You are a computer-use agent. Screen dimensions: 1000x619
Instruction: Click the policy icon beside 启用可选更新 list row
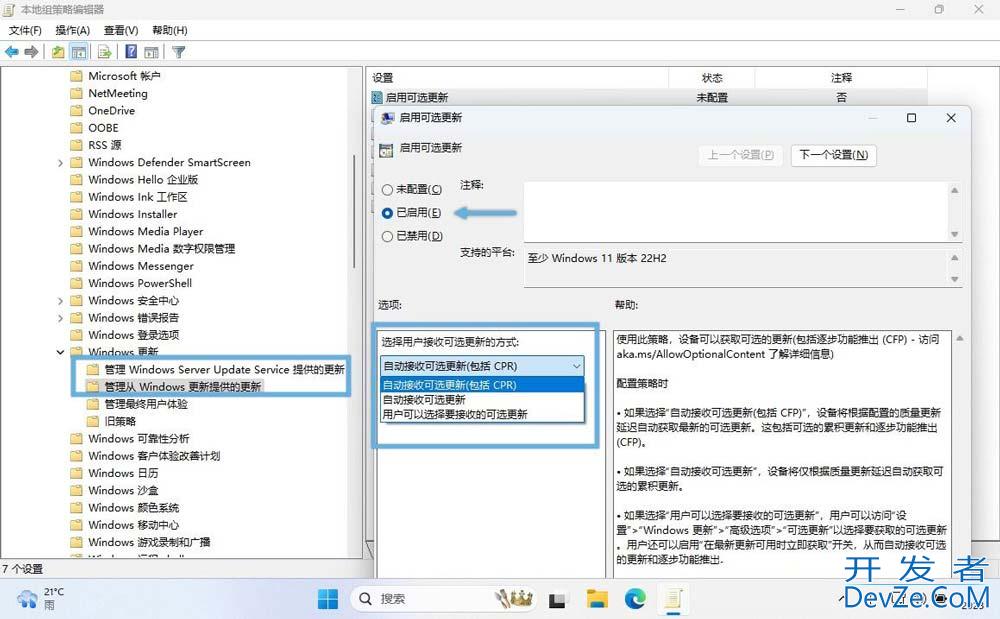tap(377, 98)
